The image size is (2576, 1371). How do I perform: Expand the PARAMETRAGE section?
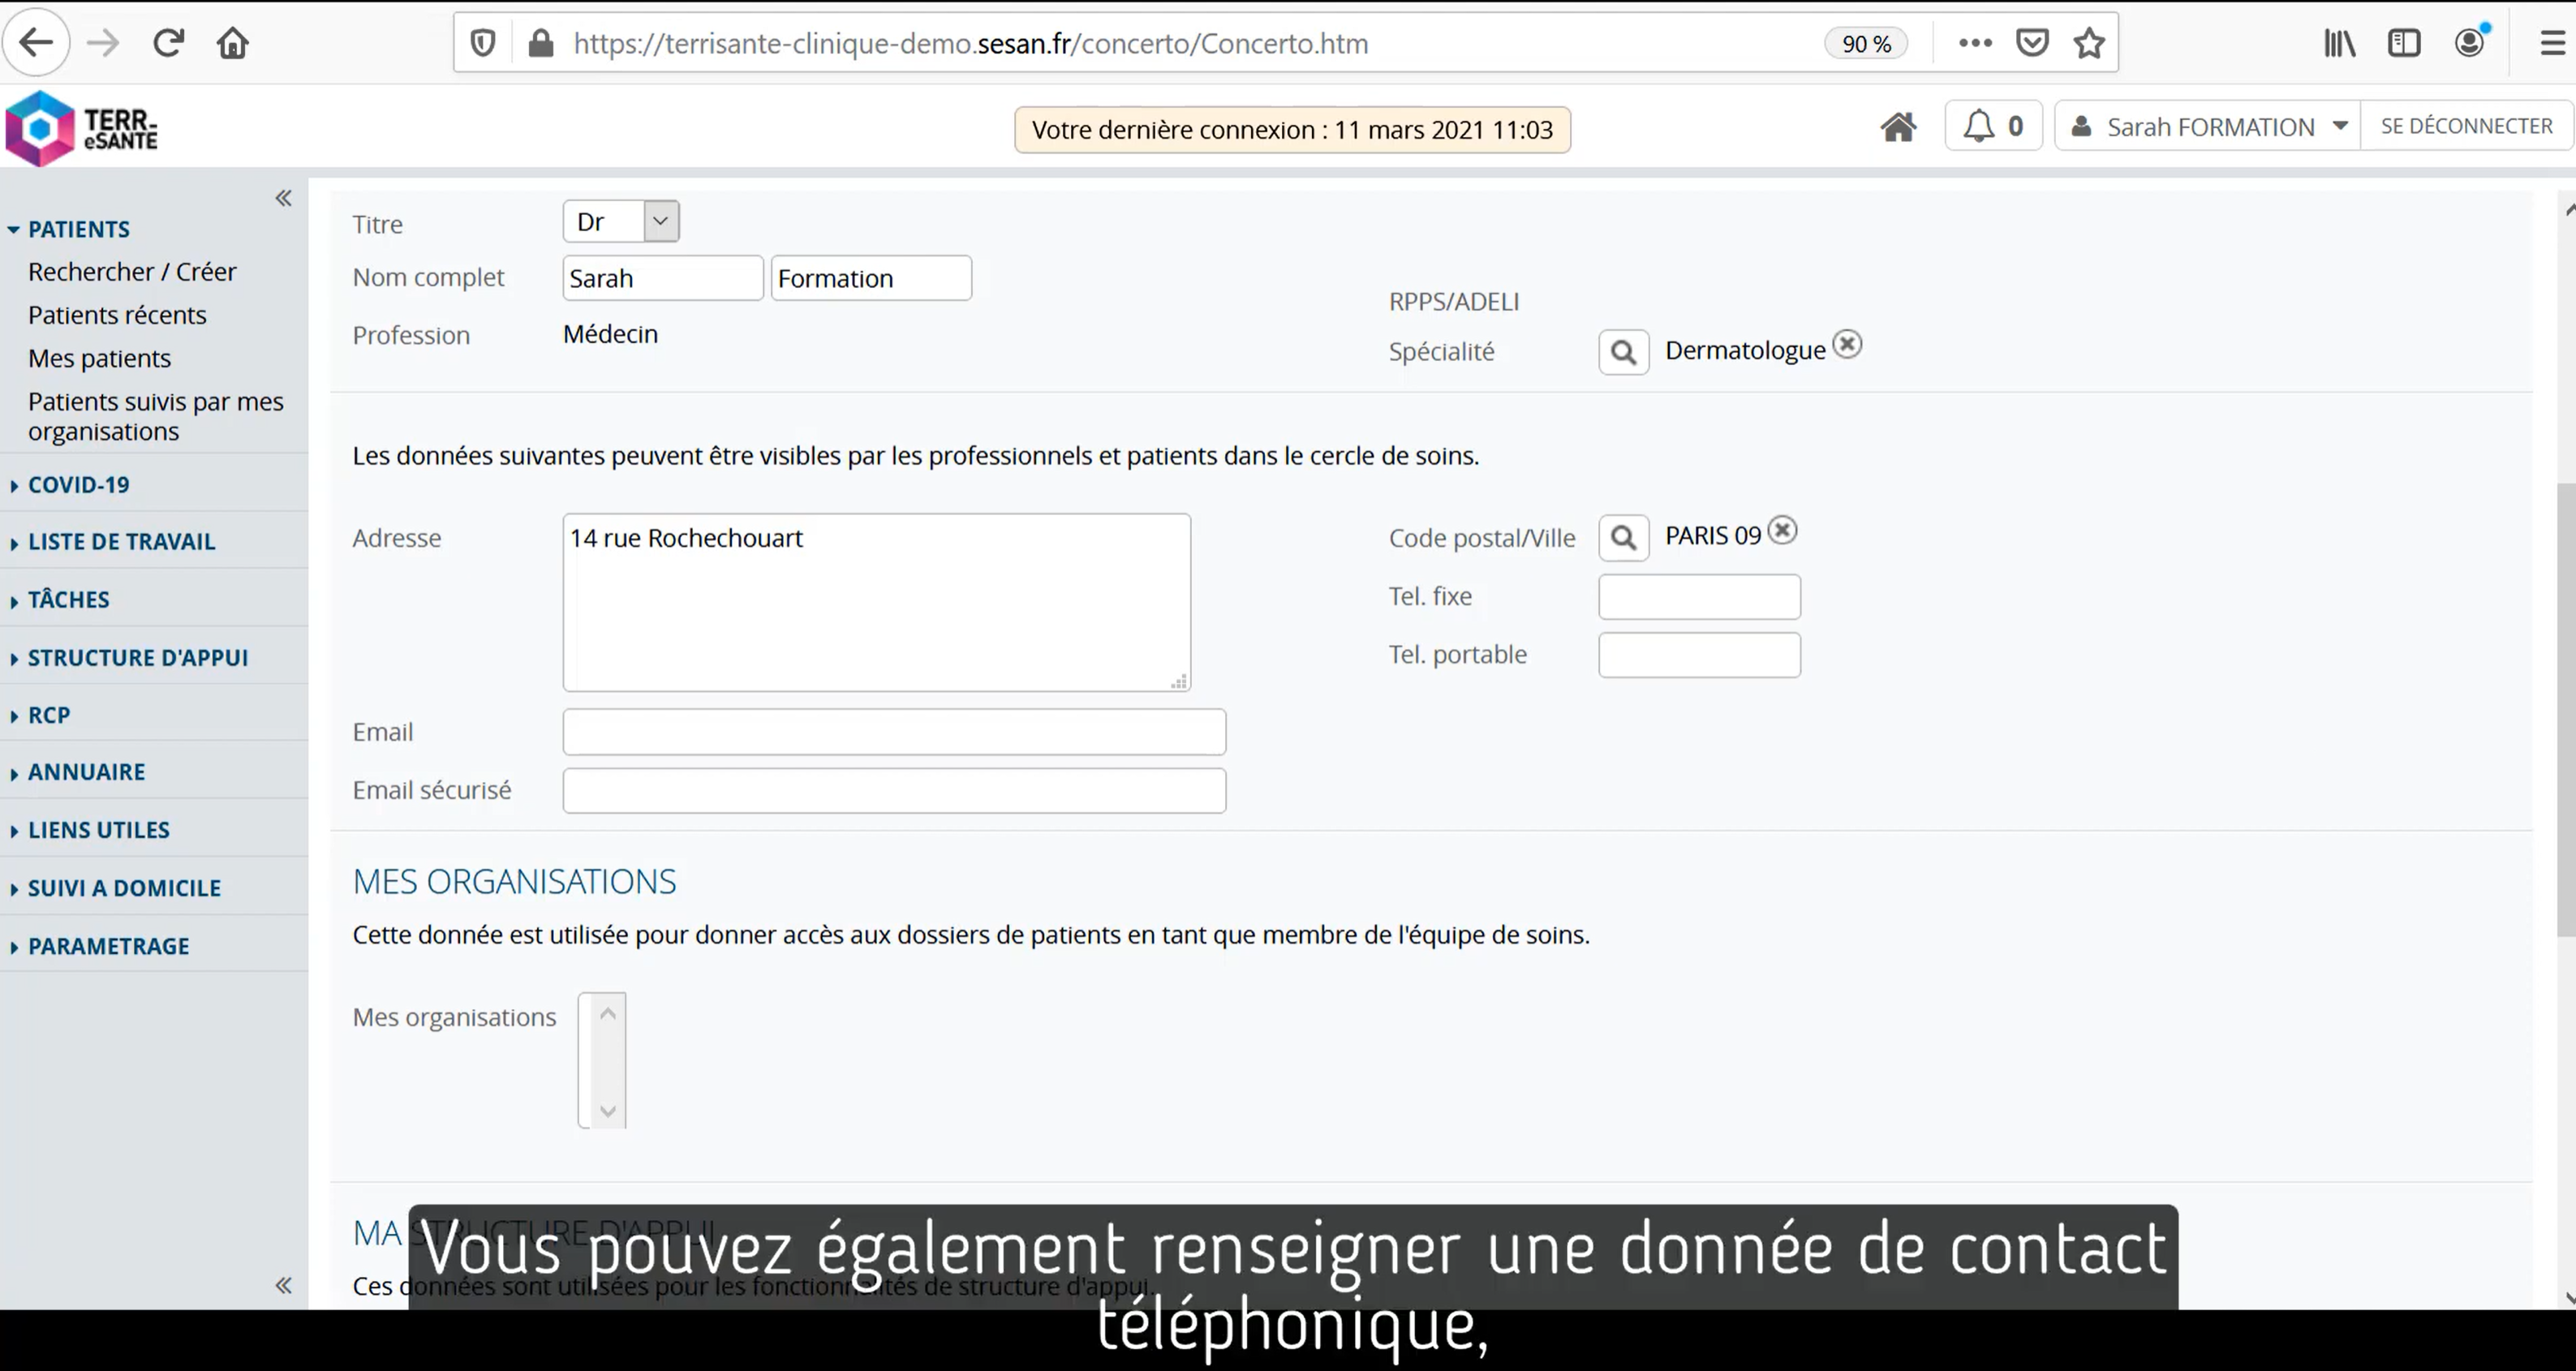pyautogui.click(x=108, y=946)
